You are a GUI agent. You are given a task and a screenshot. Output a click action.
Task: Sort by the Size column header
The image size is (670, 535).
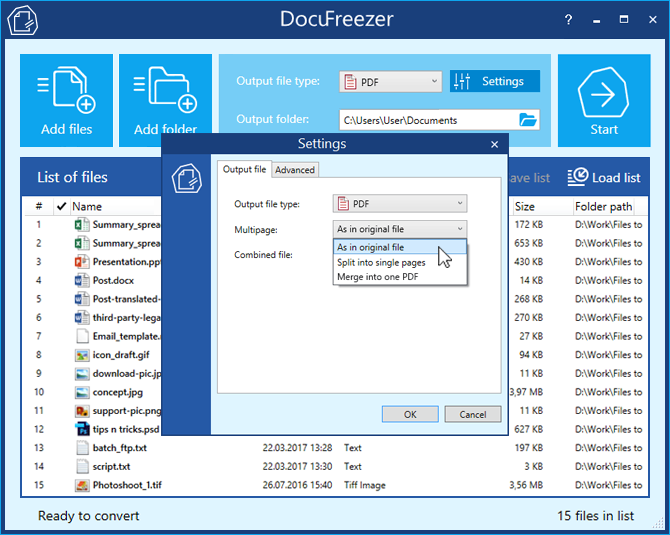click(525, 206)
